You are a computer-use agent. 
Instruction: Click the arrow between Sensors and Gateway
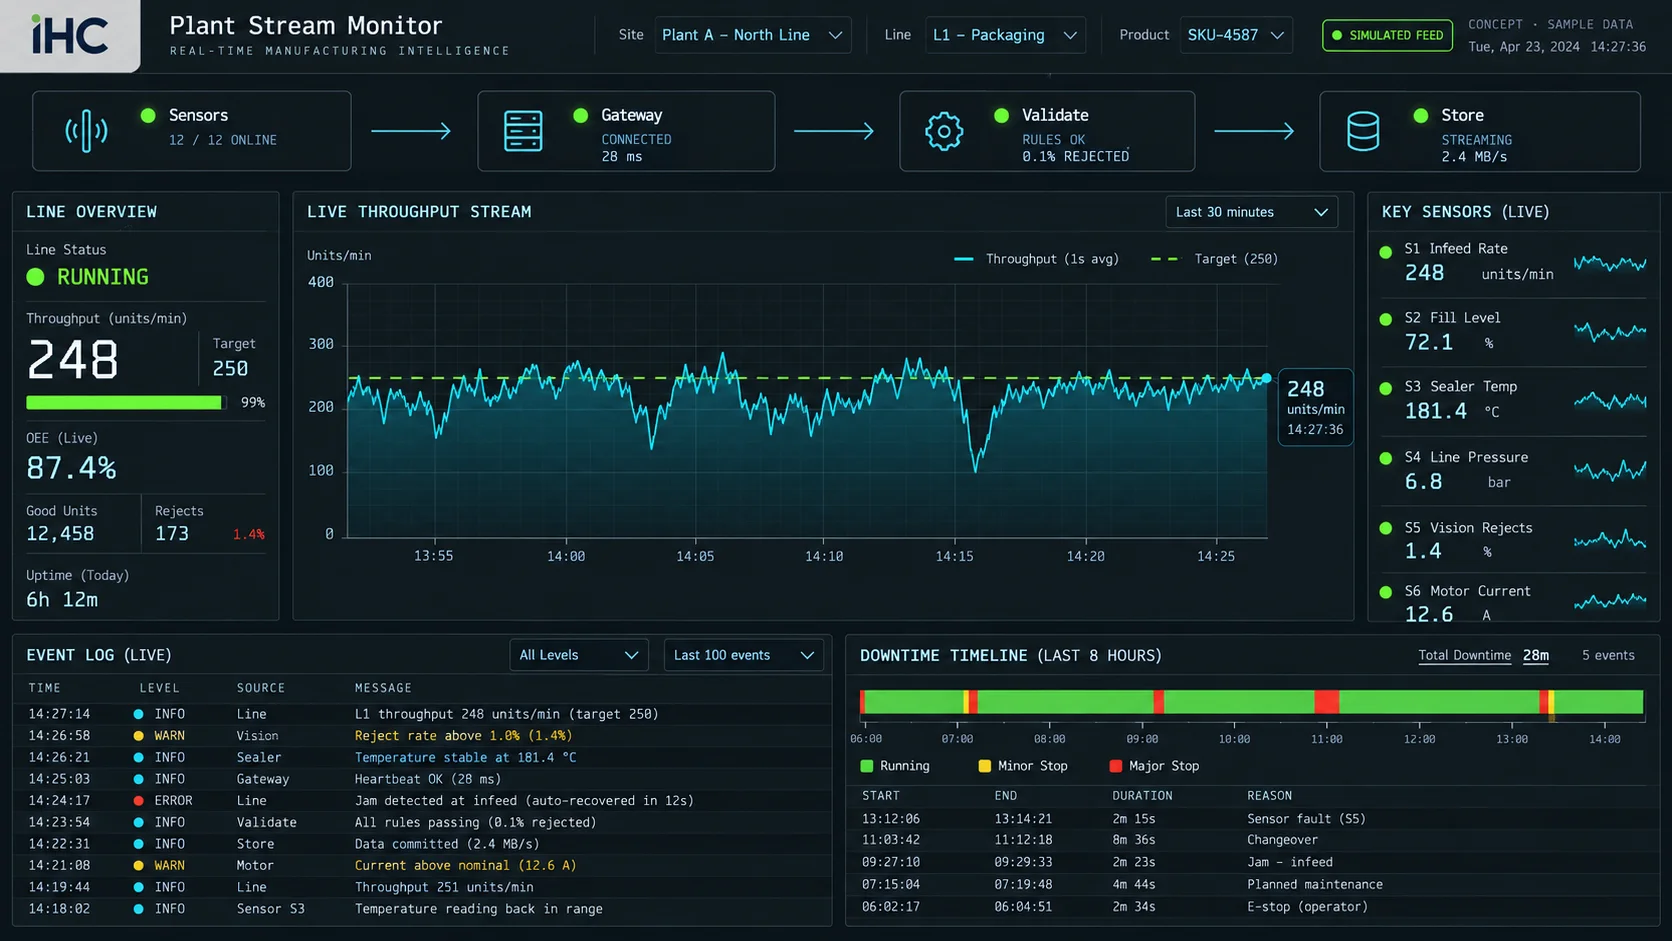[x=411, y=131]
